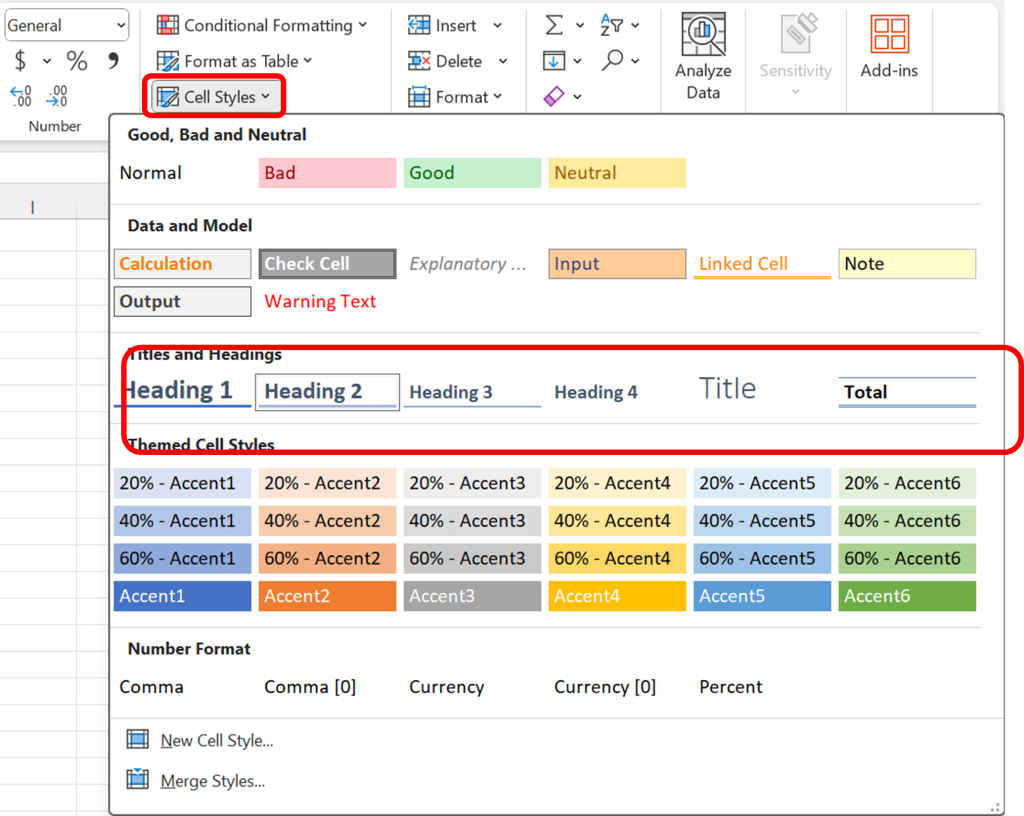The image size is (1024, 816).
Task: Click the Format as Table icon
Action: point(168,61)
